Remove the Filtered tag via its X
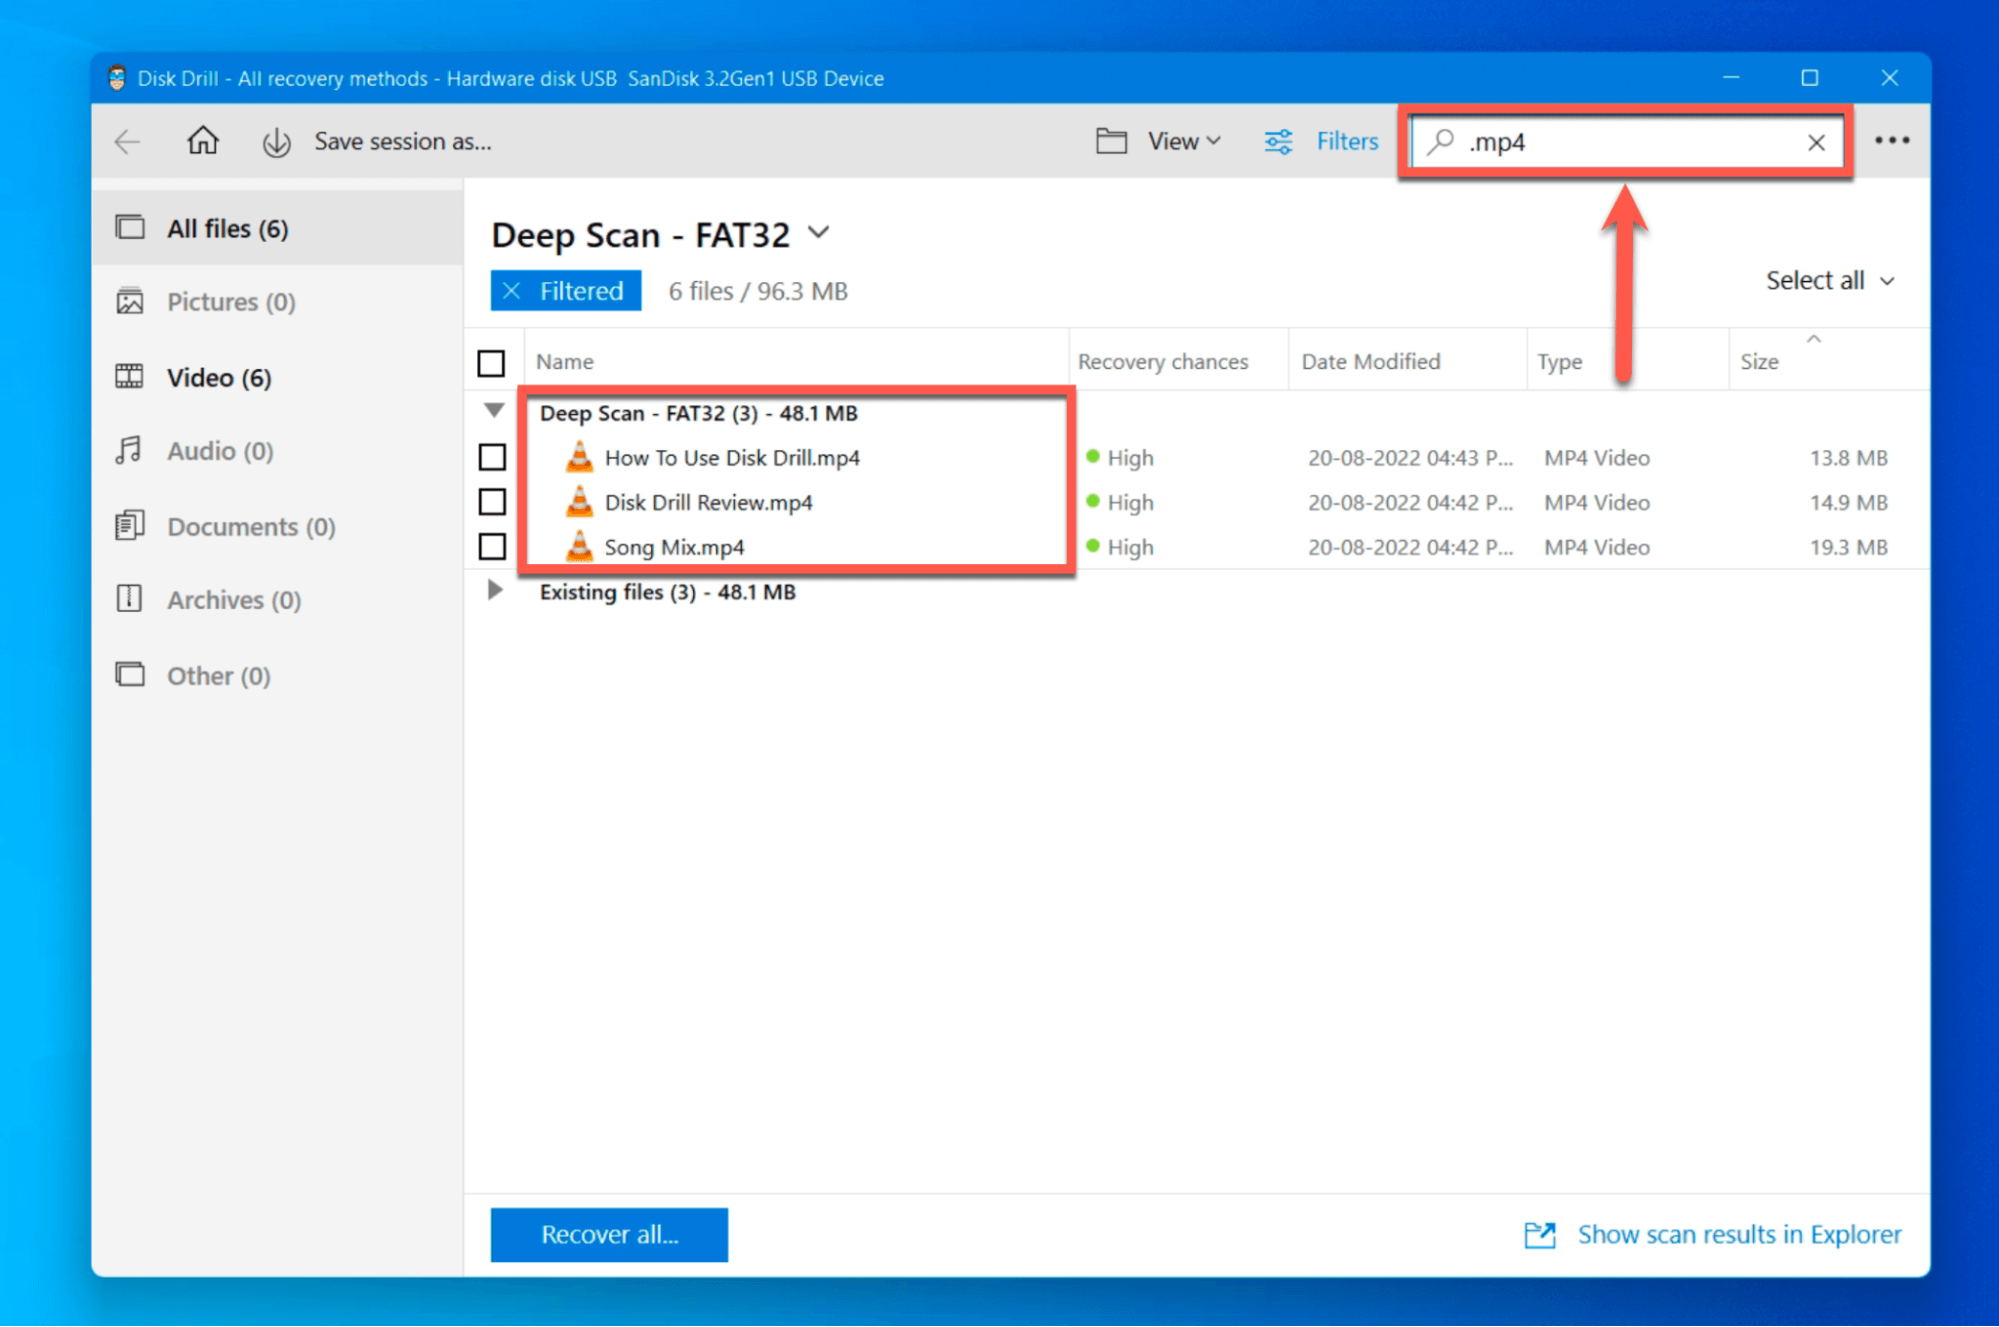The height and width of the screenshot is (1327, 1999). point(512,291)
